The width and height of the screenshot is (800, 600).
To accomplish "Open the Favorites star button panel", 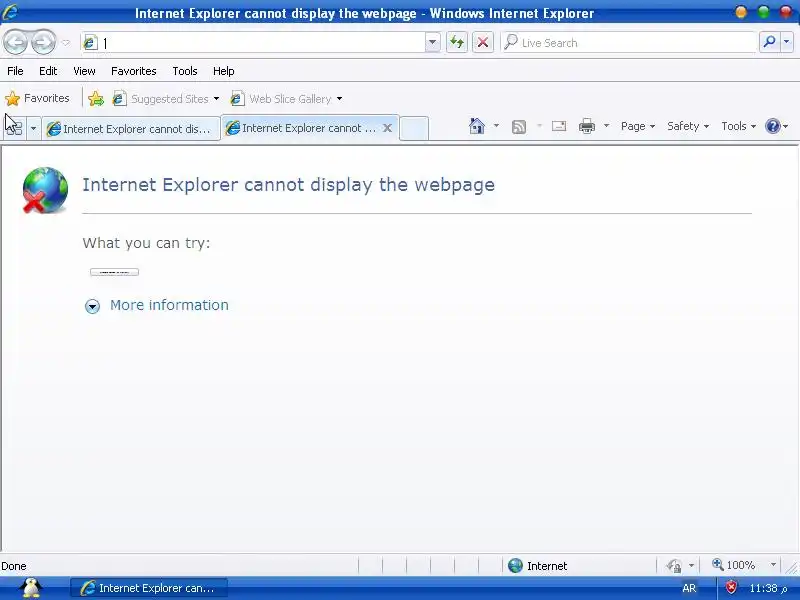I will point(37,98).
